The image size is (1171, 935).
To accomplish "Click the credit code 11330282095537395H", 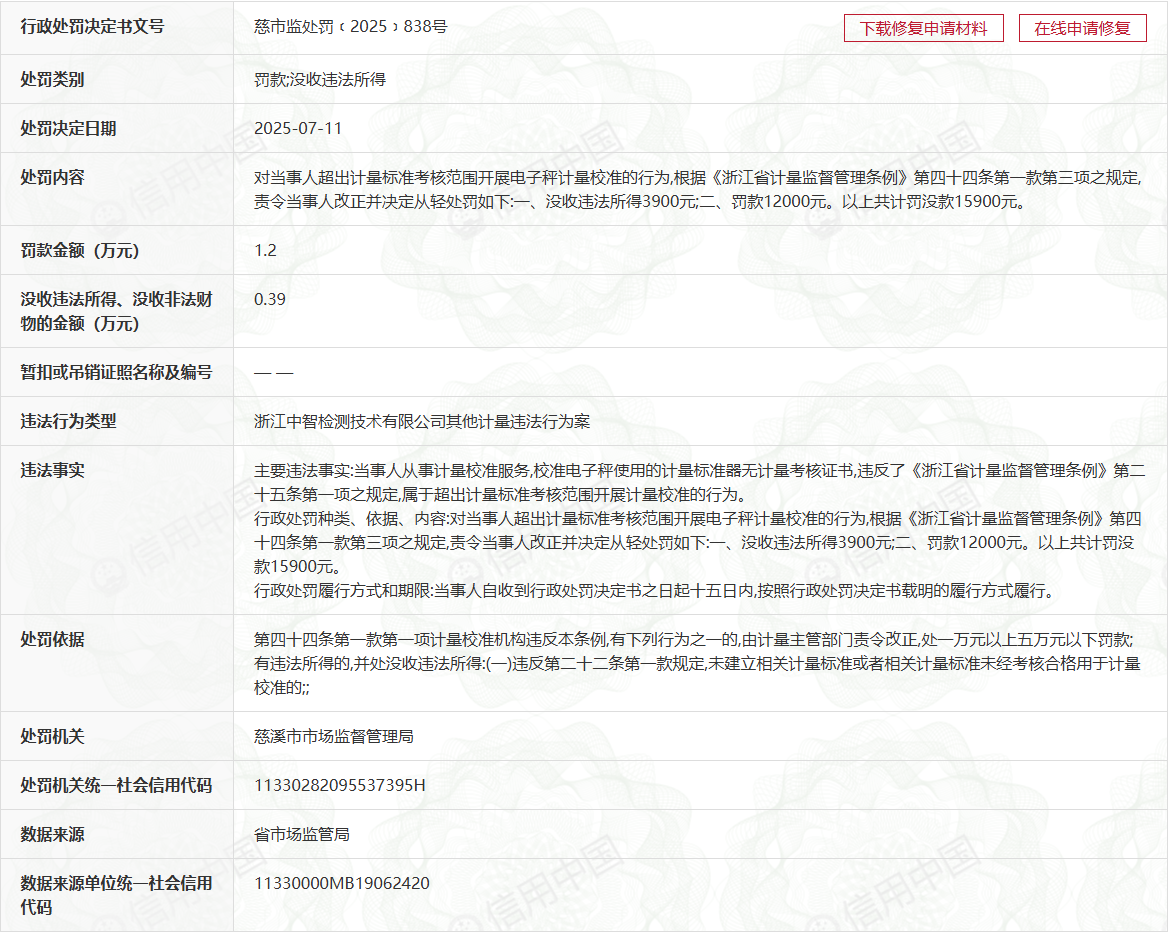I will pos(340,785).
